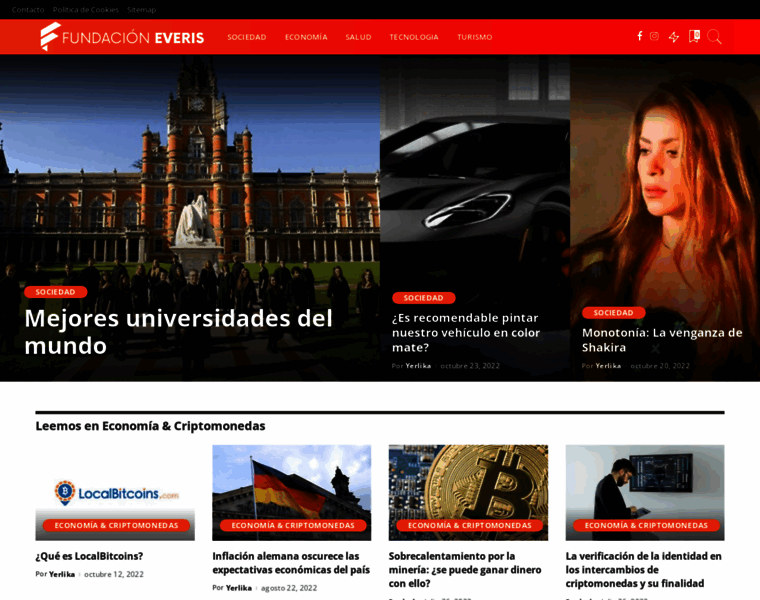This screenshot has height=600, width=760.
Task: Click category tag on LocalBitcoins thumbnail
Action: 116,525
